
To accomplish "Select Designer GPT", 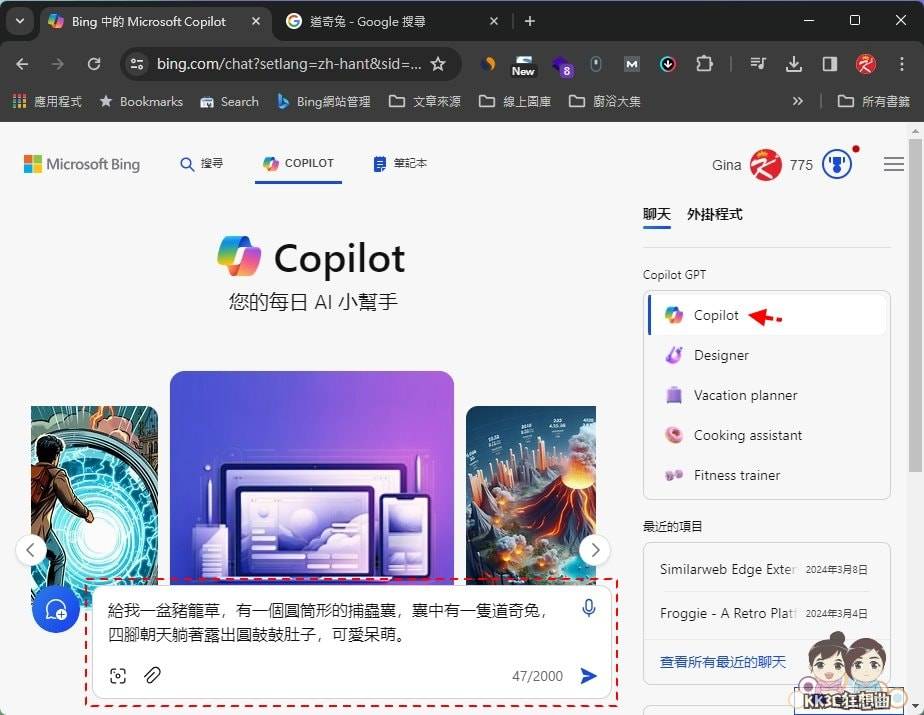I will click(x=767, y=355).
